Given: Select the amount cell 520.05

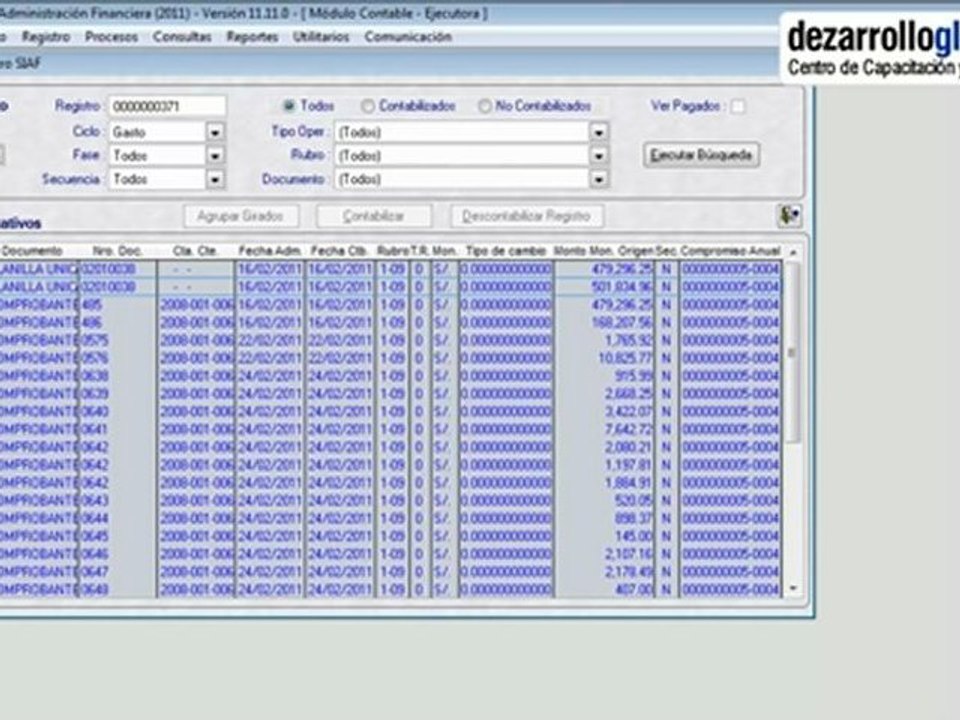Looking at the screenshot, I should (x=604, y=500).
